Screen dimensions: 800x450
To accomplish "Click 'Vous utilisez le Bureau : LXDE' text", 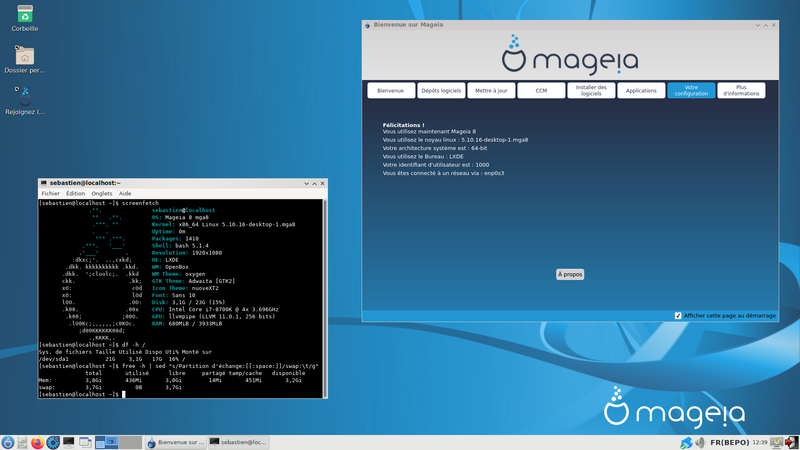I will [423, 157].
